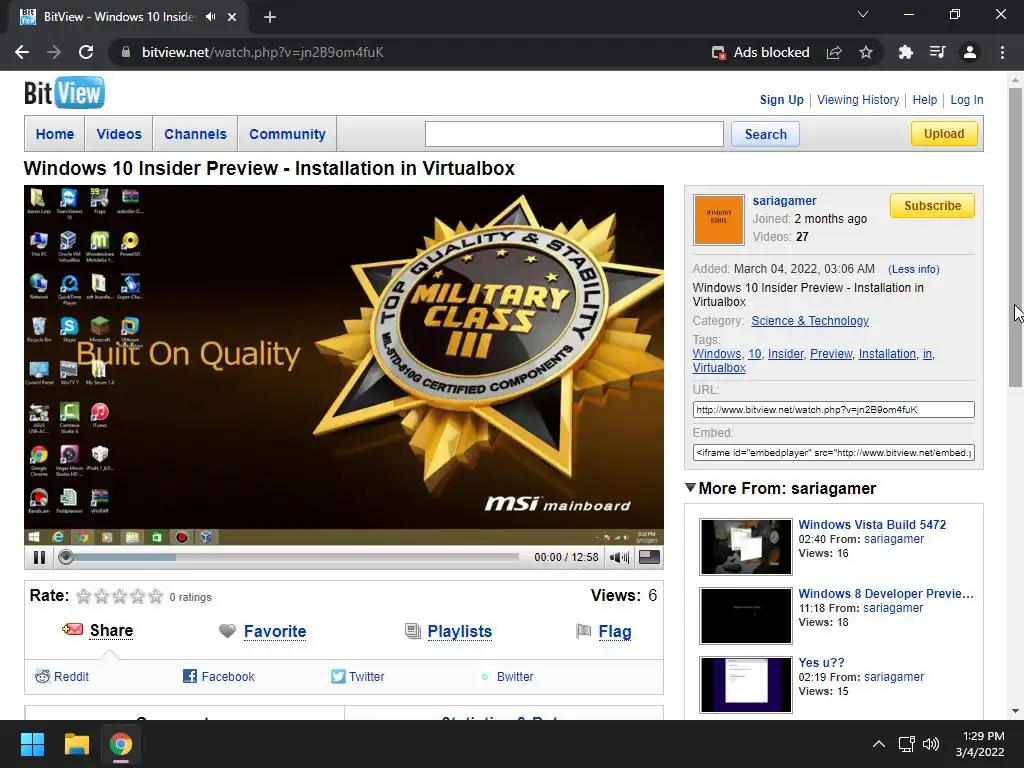1024x768 pixels.
Task: Open File Explorer from the taskbar
Action: pyautogui.click(x=76, y=744)
